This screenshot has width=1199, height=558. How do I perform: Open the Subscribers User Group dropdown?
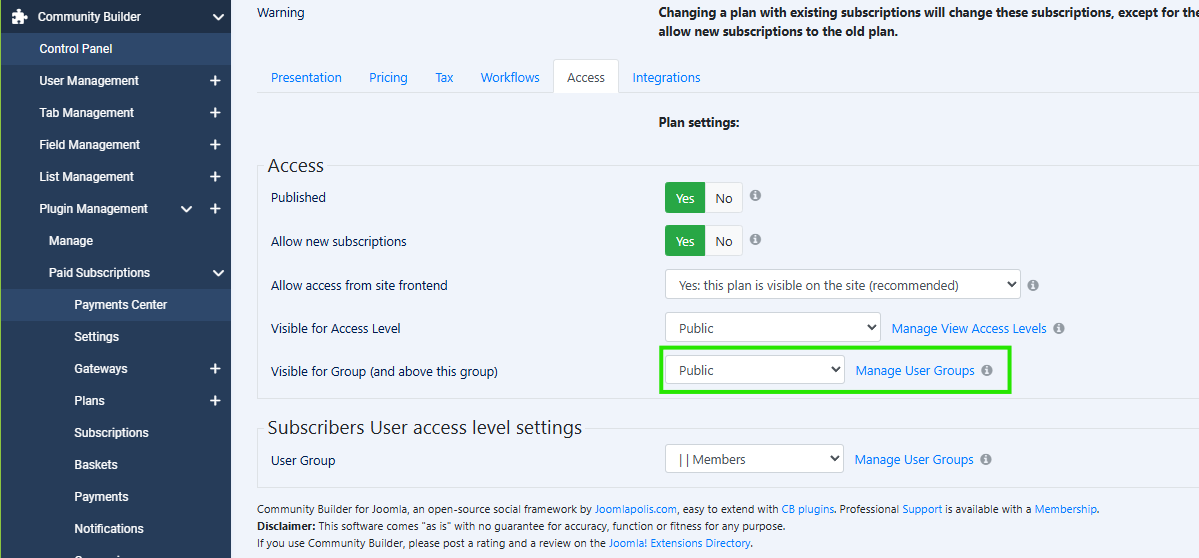pos(754,459)
